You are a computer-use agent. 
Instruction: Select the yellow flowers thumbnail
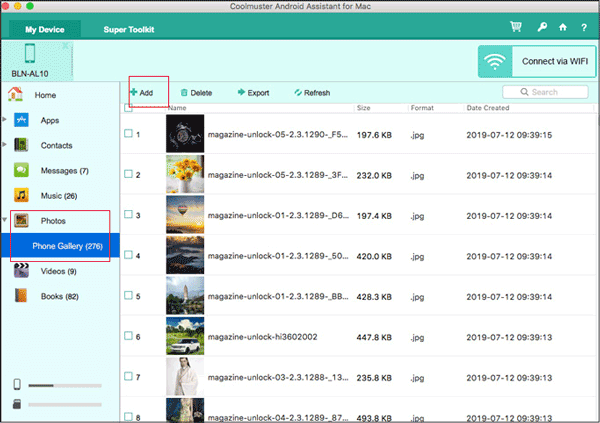click(x=185, y=174)
